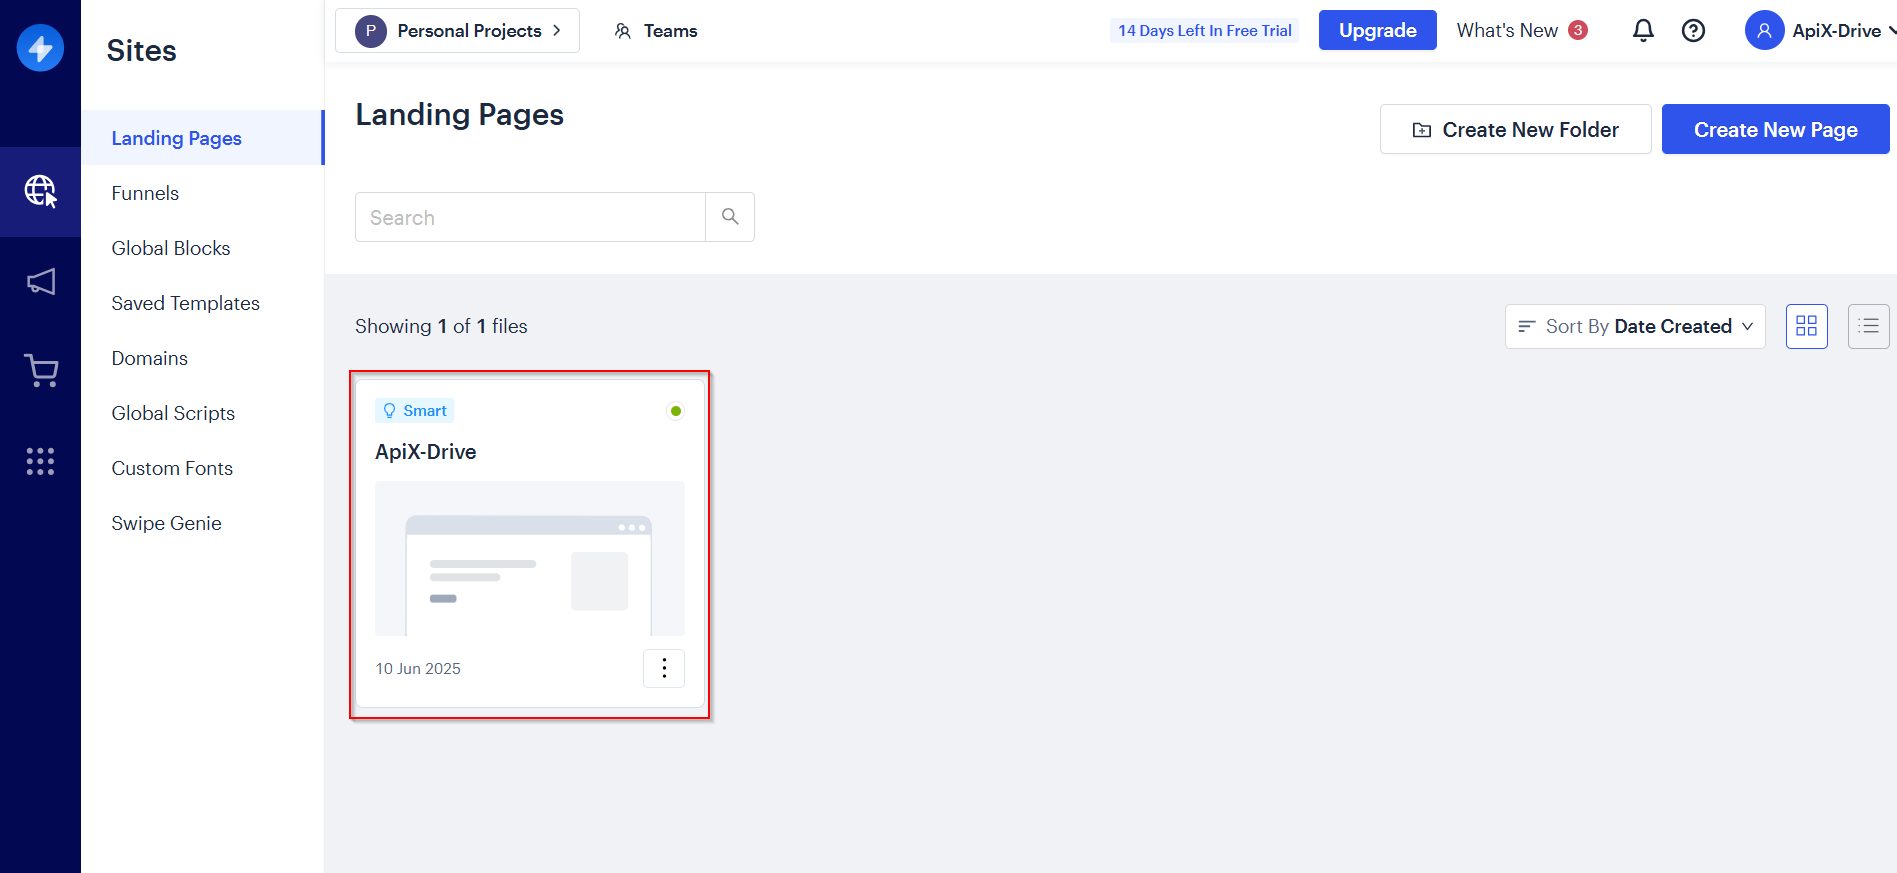Open the Sites globe icon in sidebar
Screen dimensions: 1897x873
click(x=40, y=191)
